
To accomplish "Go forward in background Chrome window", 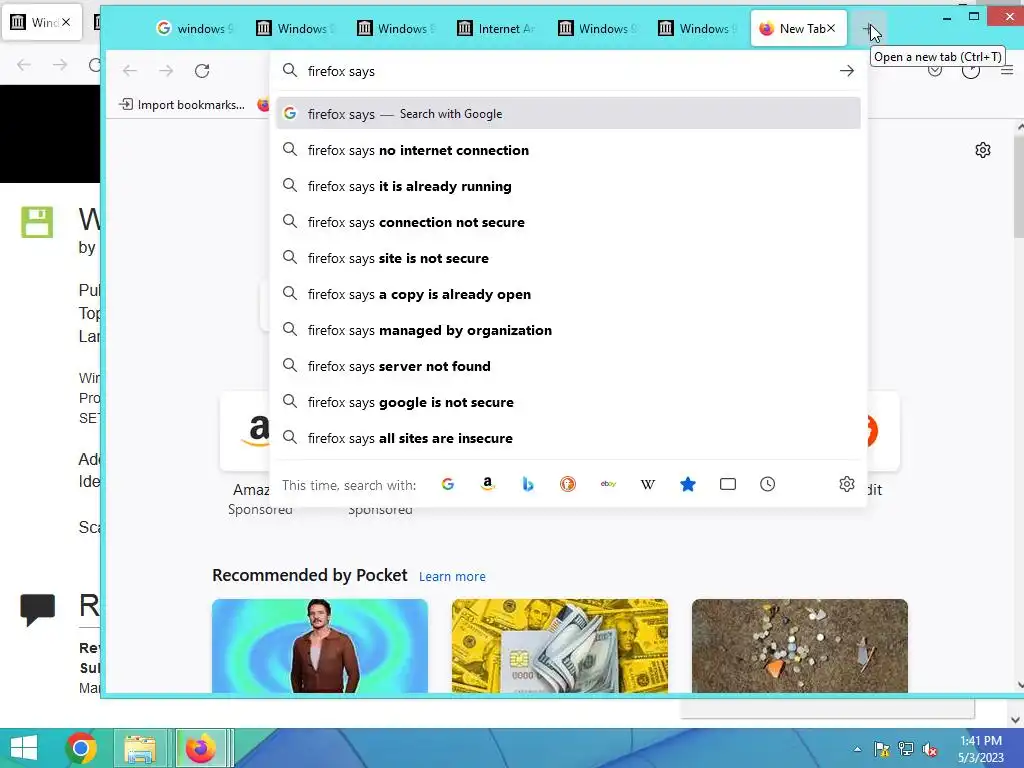I will 60,65.
